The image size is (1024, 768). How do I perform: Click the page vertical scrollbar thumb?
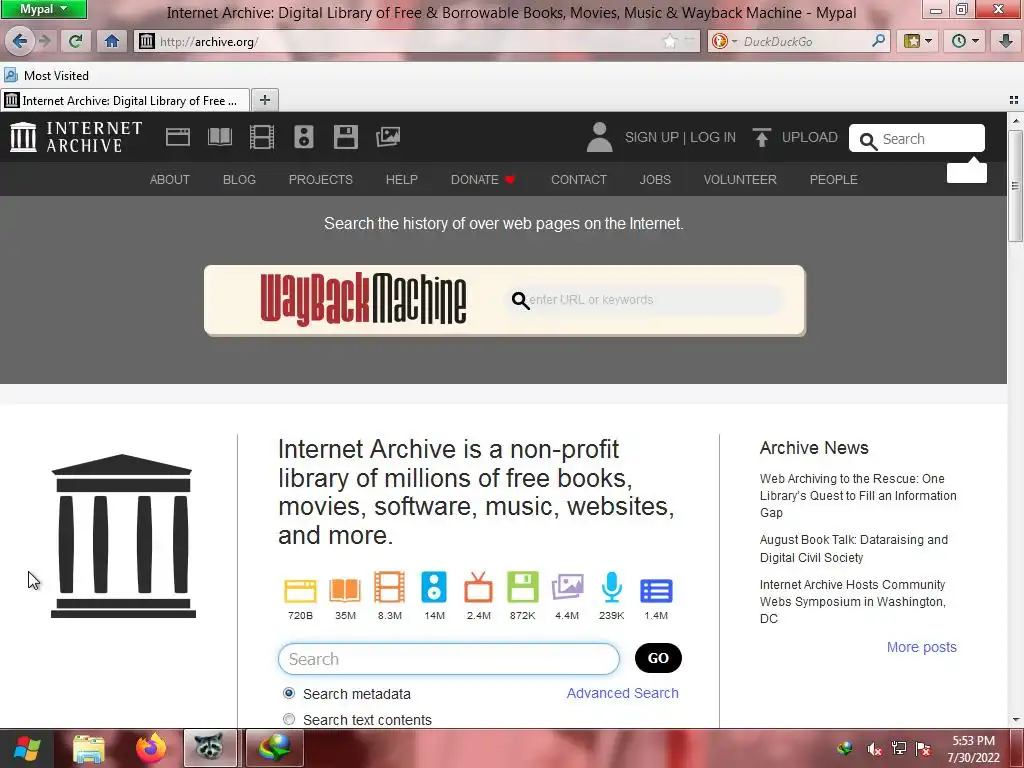point(1015,186)
